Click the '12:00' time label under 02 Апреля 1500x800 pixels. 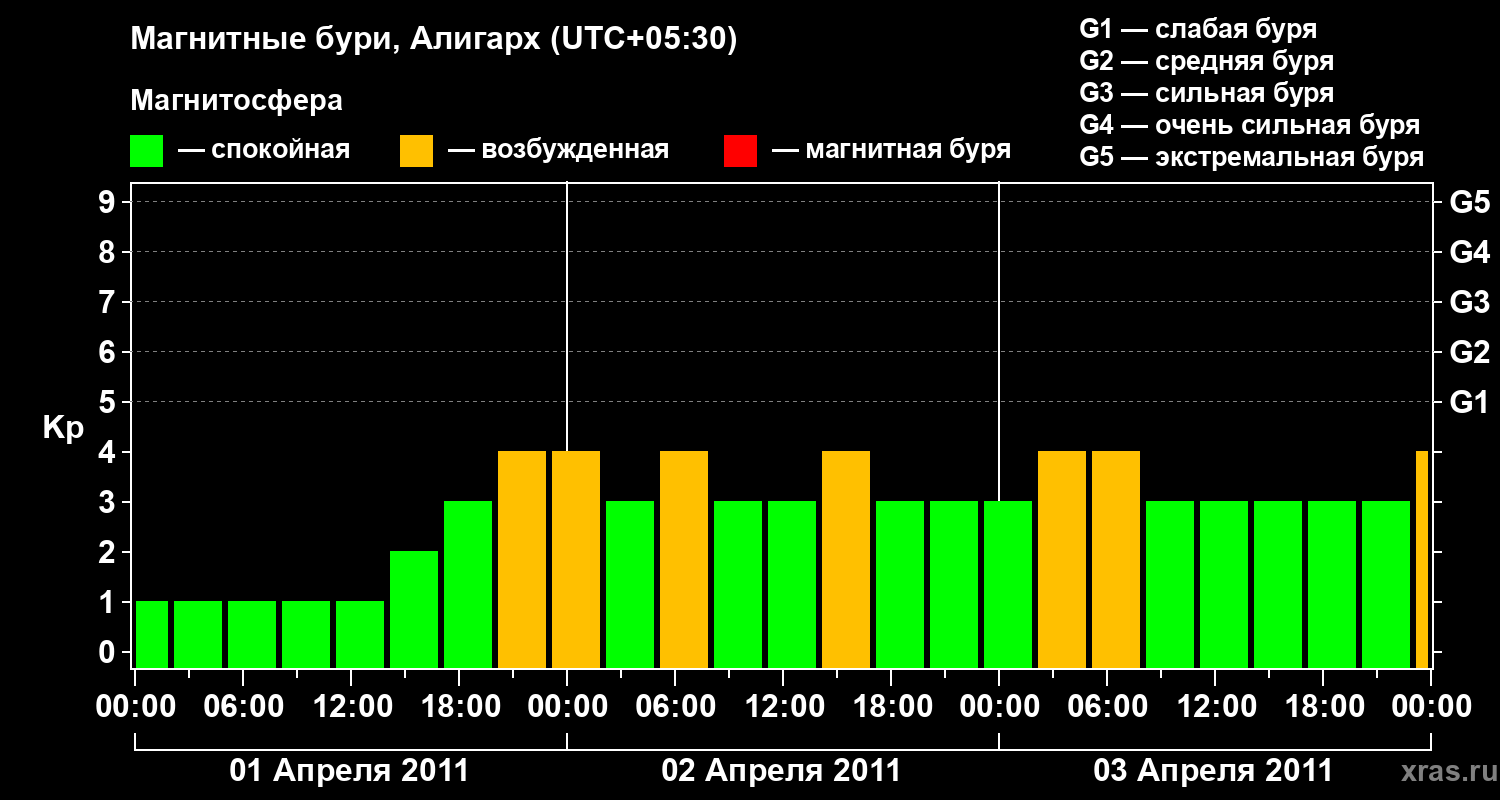783,707
